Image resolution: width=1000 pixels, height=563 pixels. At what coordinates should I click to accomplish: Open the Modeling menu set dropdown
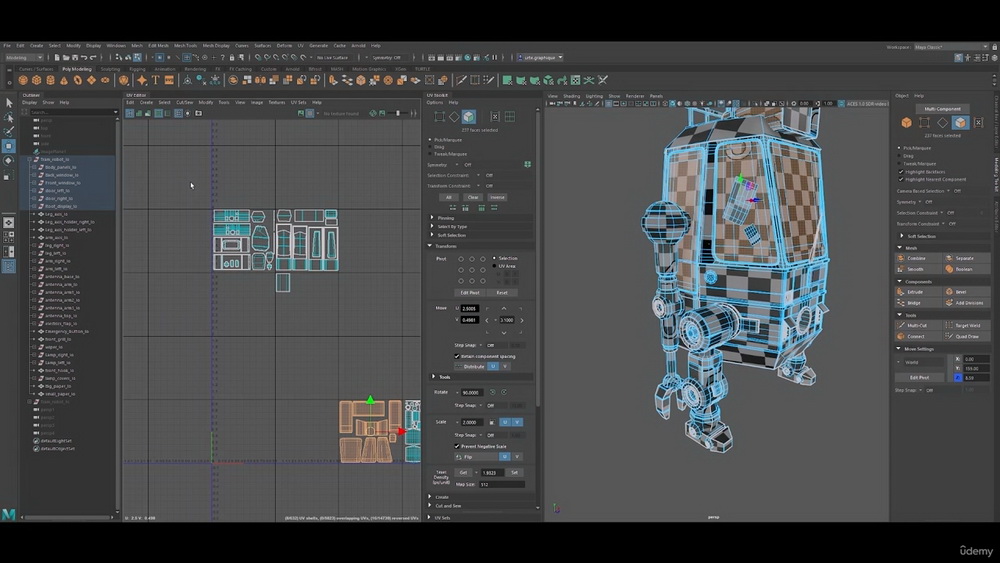pyautogui.click(x=24, y=57)
